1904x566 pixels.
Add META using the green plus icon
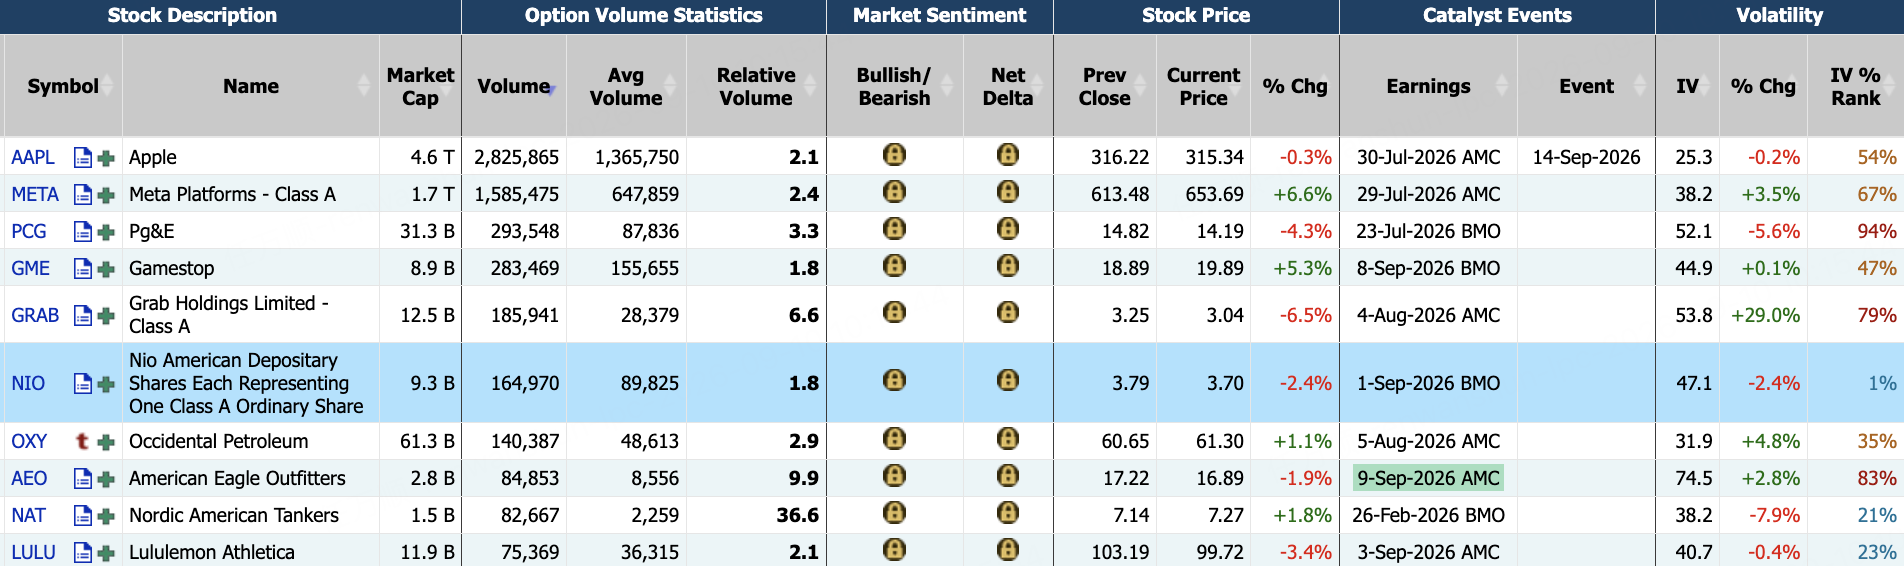coord(106,195)
